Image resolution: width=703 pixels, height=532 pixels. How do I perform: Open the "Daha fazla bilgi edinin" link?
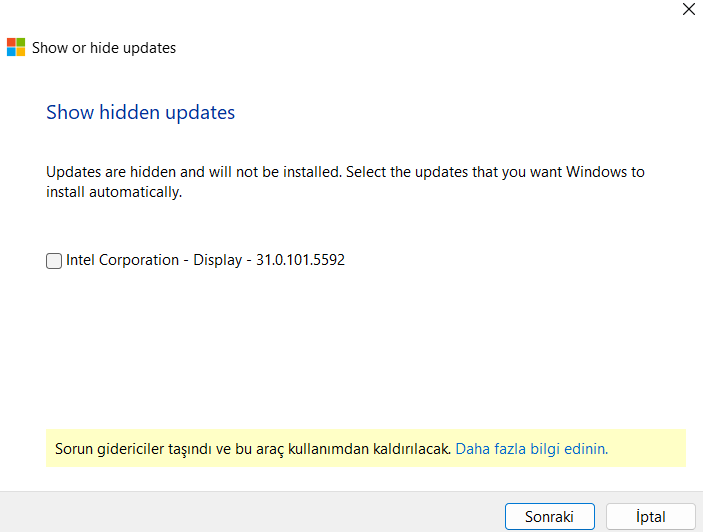531,449
